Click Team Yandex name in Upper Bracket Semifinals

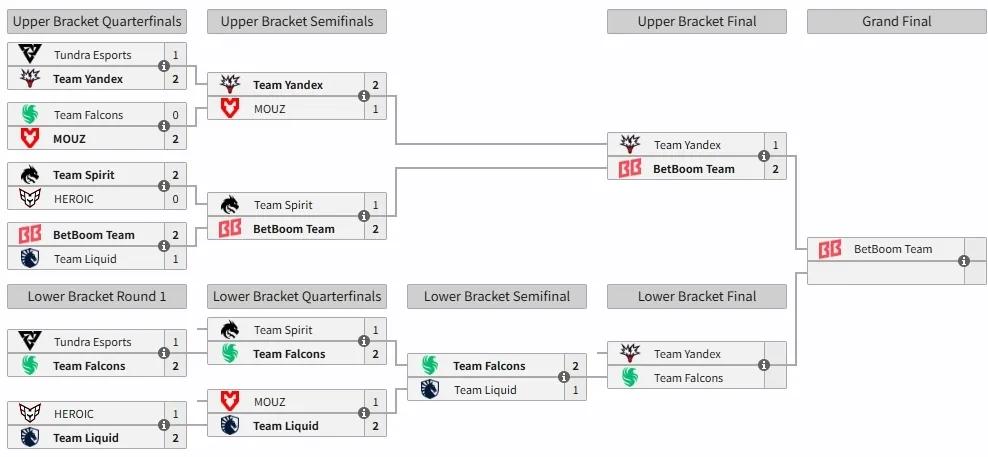pos(288,85)
